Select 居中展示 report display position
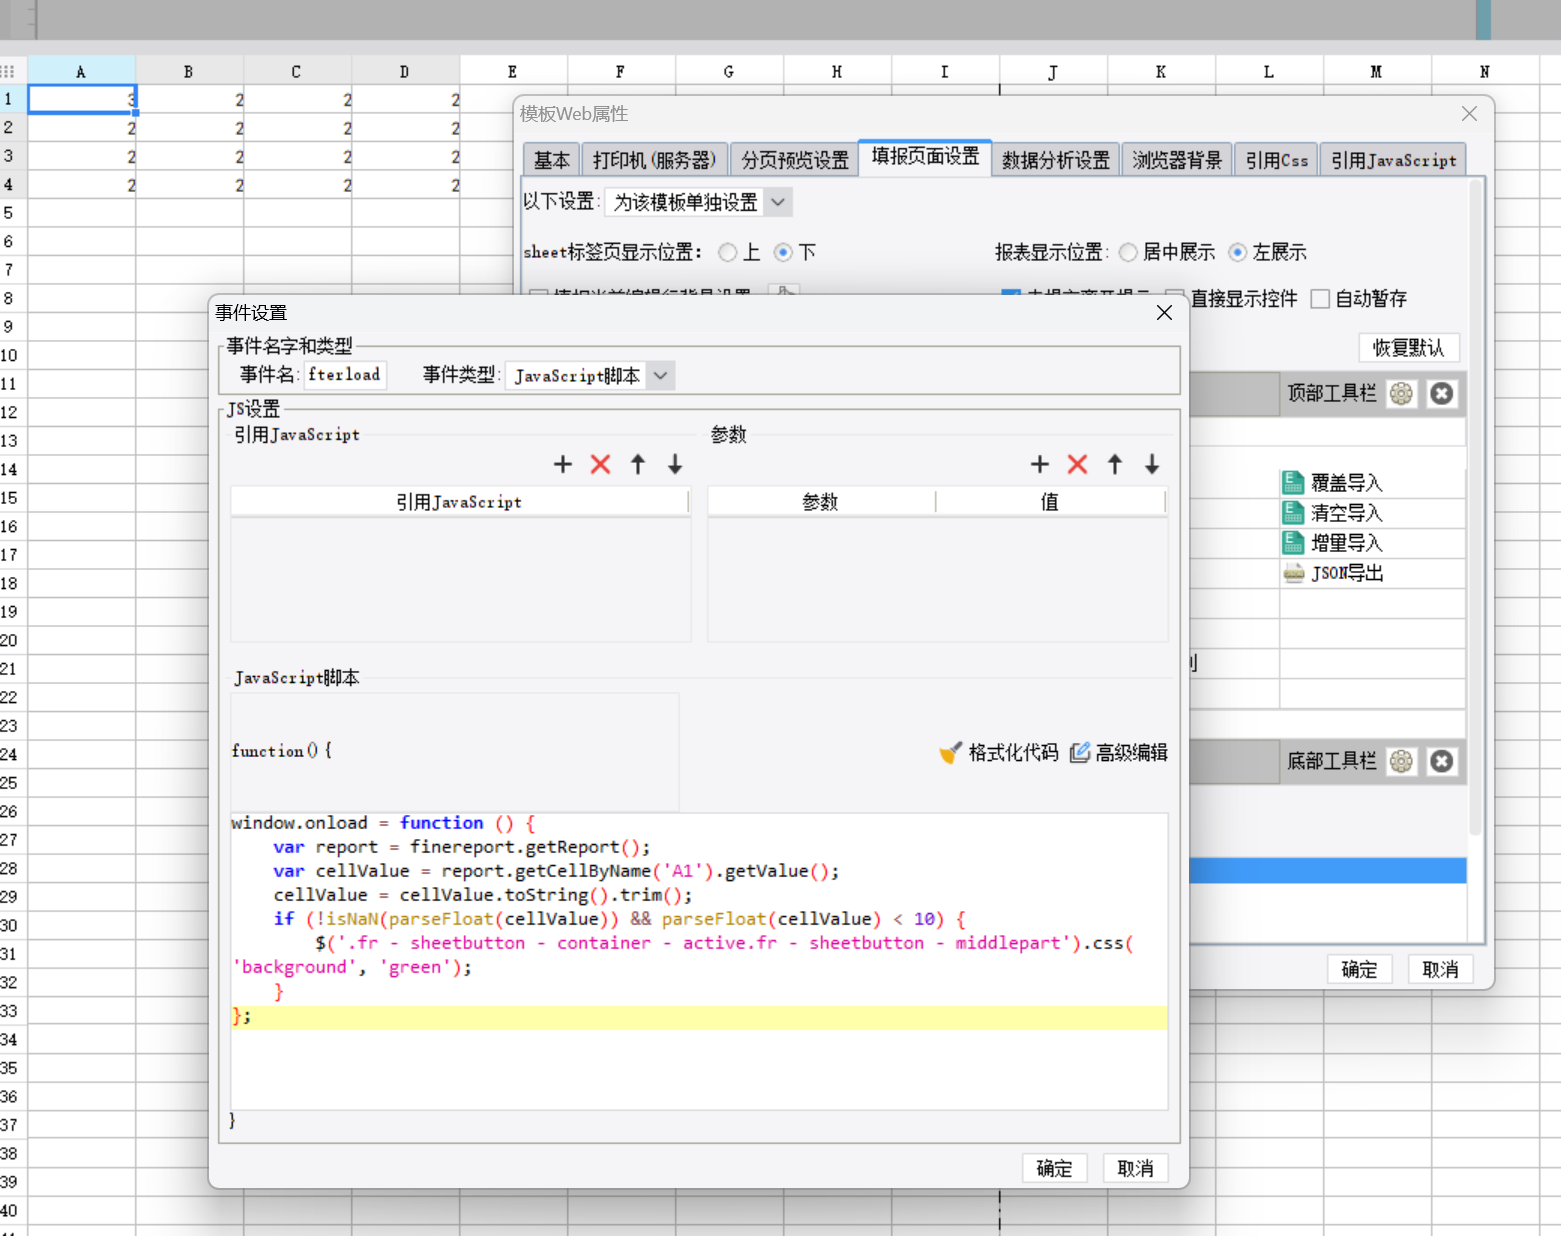1561x1236 pixels. point(1128,252)
